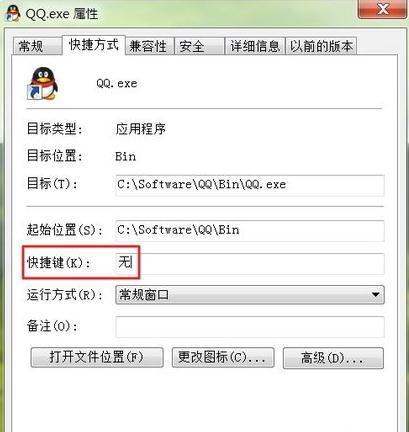Click the QQ.exe name text beside icon
Image resolution: width=409 pixels, height=432 pixels.
click(x=117, y=83)
